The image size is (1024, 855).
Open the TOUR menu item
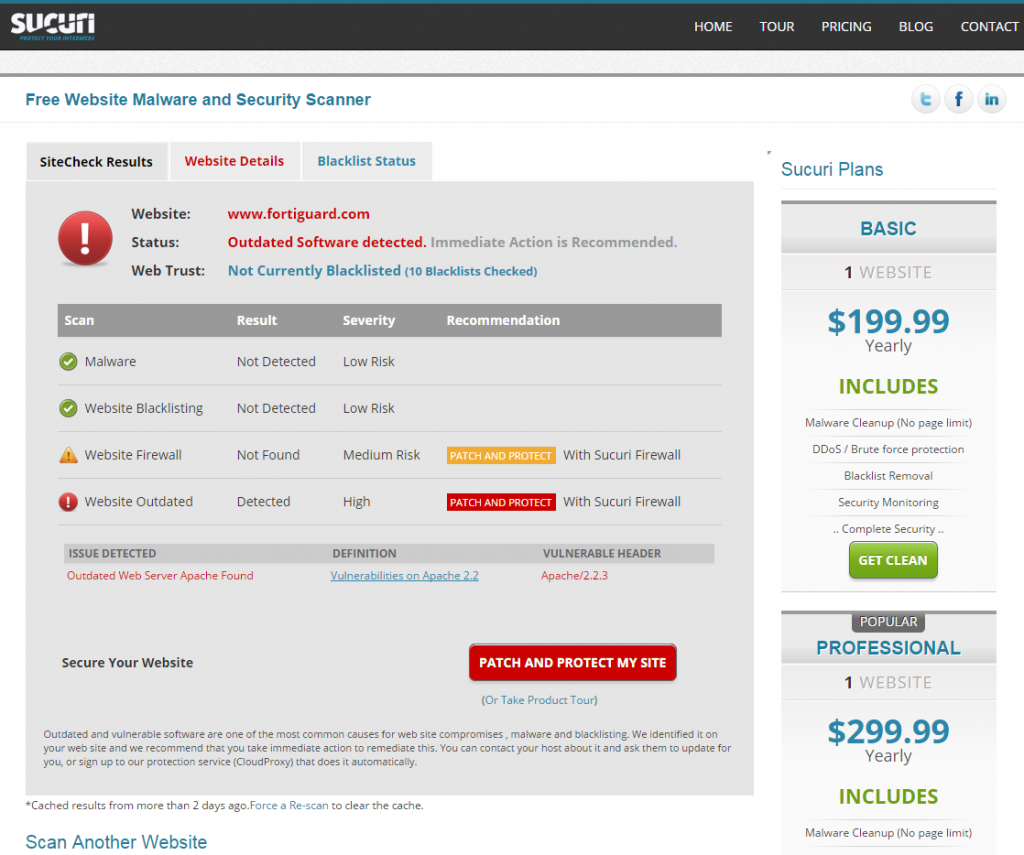point(777,27)
